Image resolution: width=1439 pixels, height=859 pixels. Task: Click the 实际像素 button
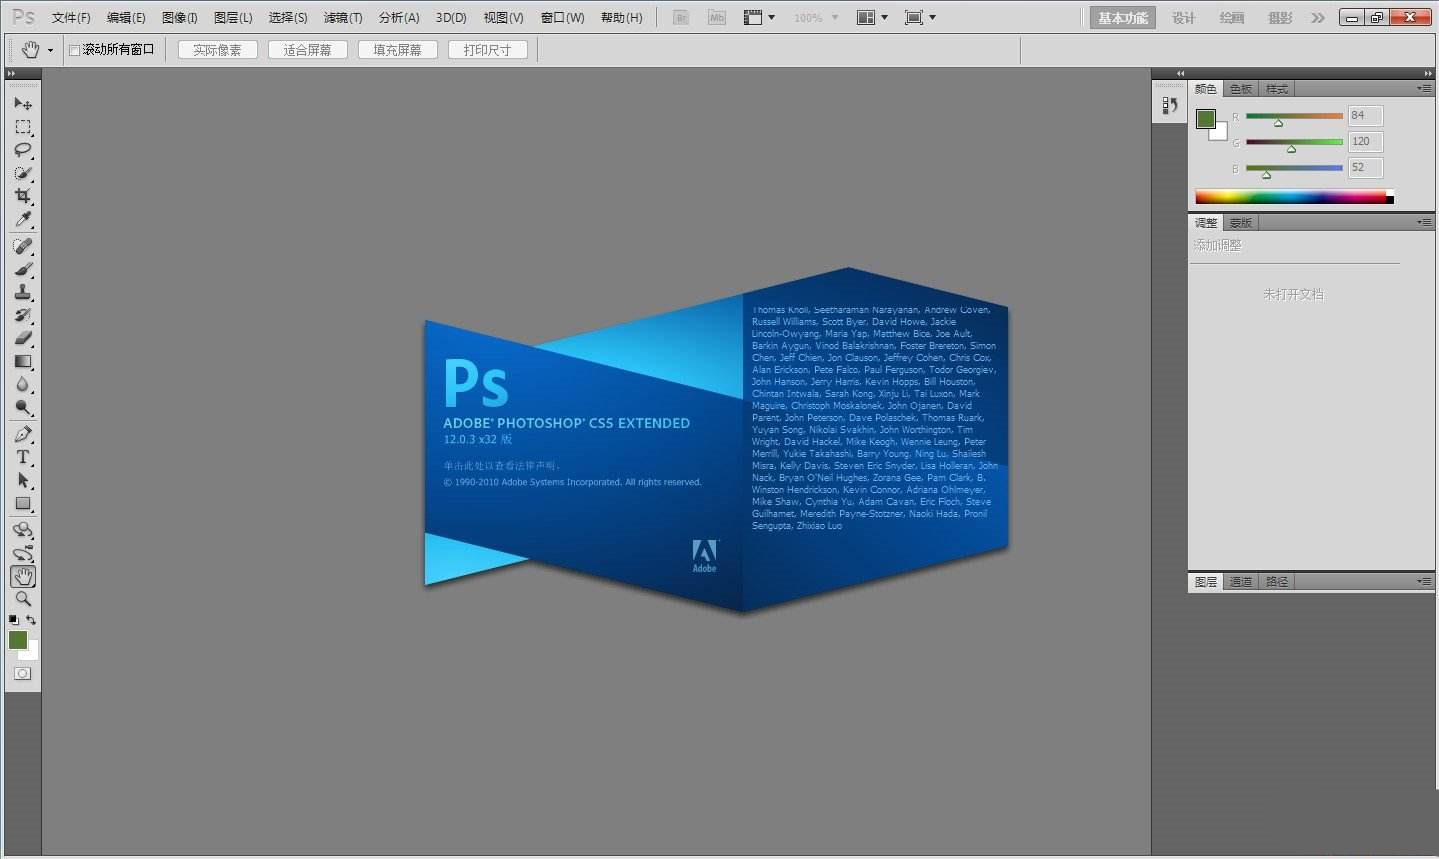tap(217, 50)
